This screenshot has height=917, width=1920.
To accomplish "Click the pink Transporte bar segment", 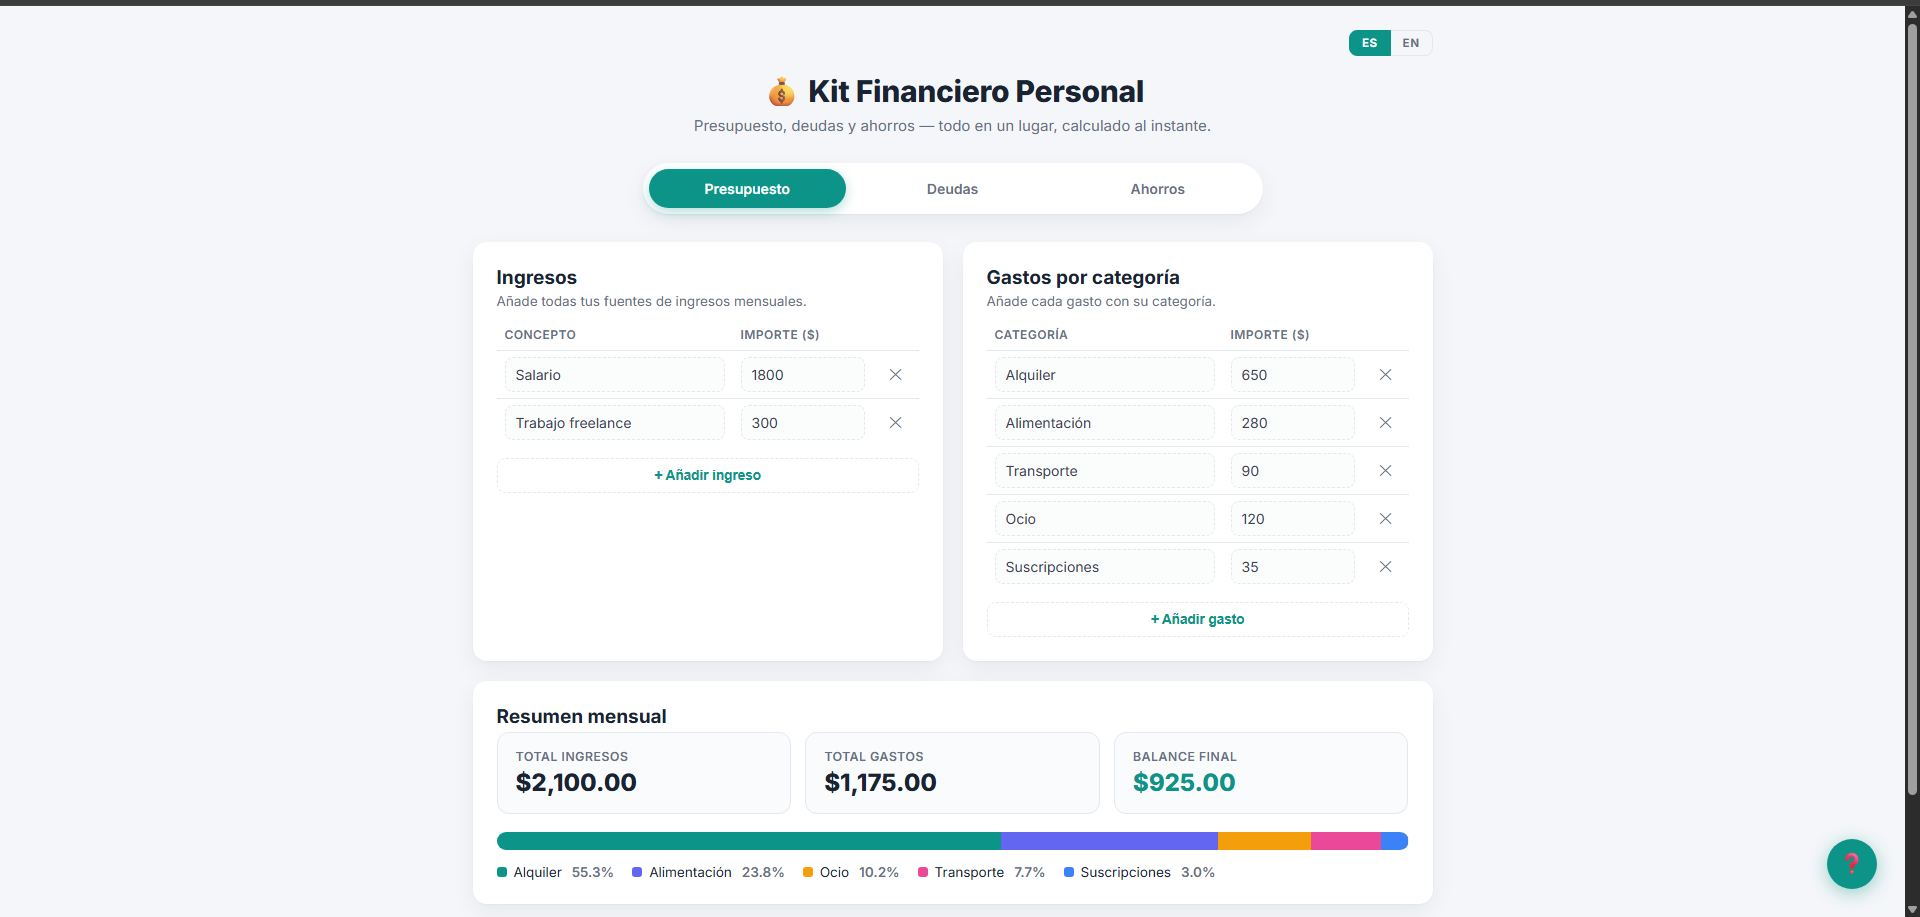I will click(1346, 841).
